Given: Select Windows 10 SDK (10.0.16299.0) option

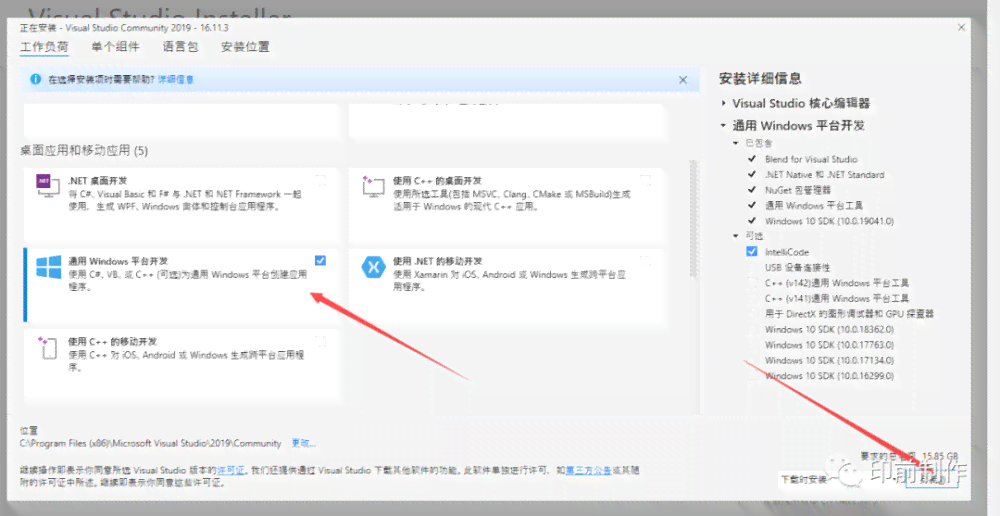Looking at the screenshot, I should tap(829, 376).
